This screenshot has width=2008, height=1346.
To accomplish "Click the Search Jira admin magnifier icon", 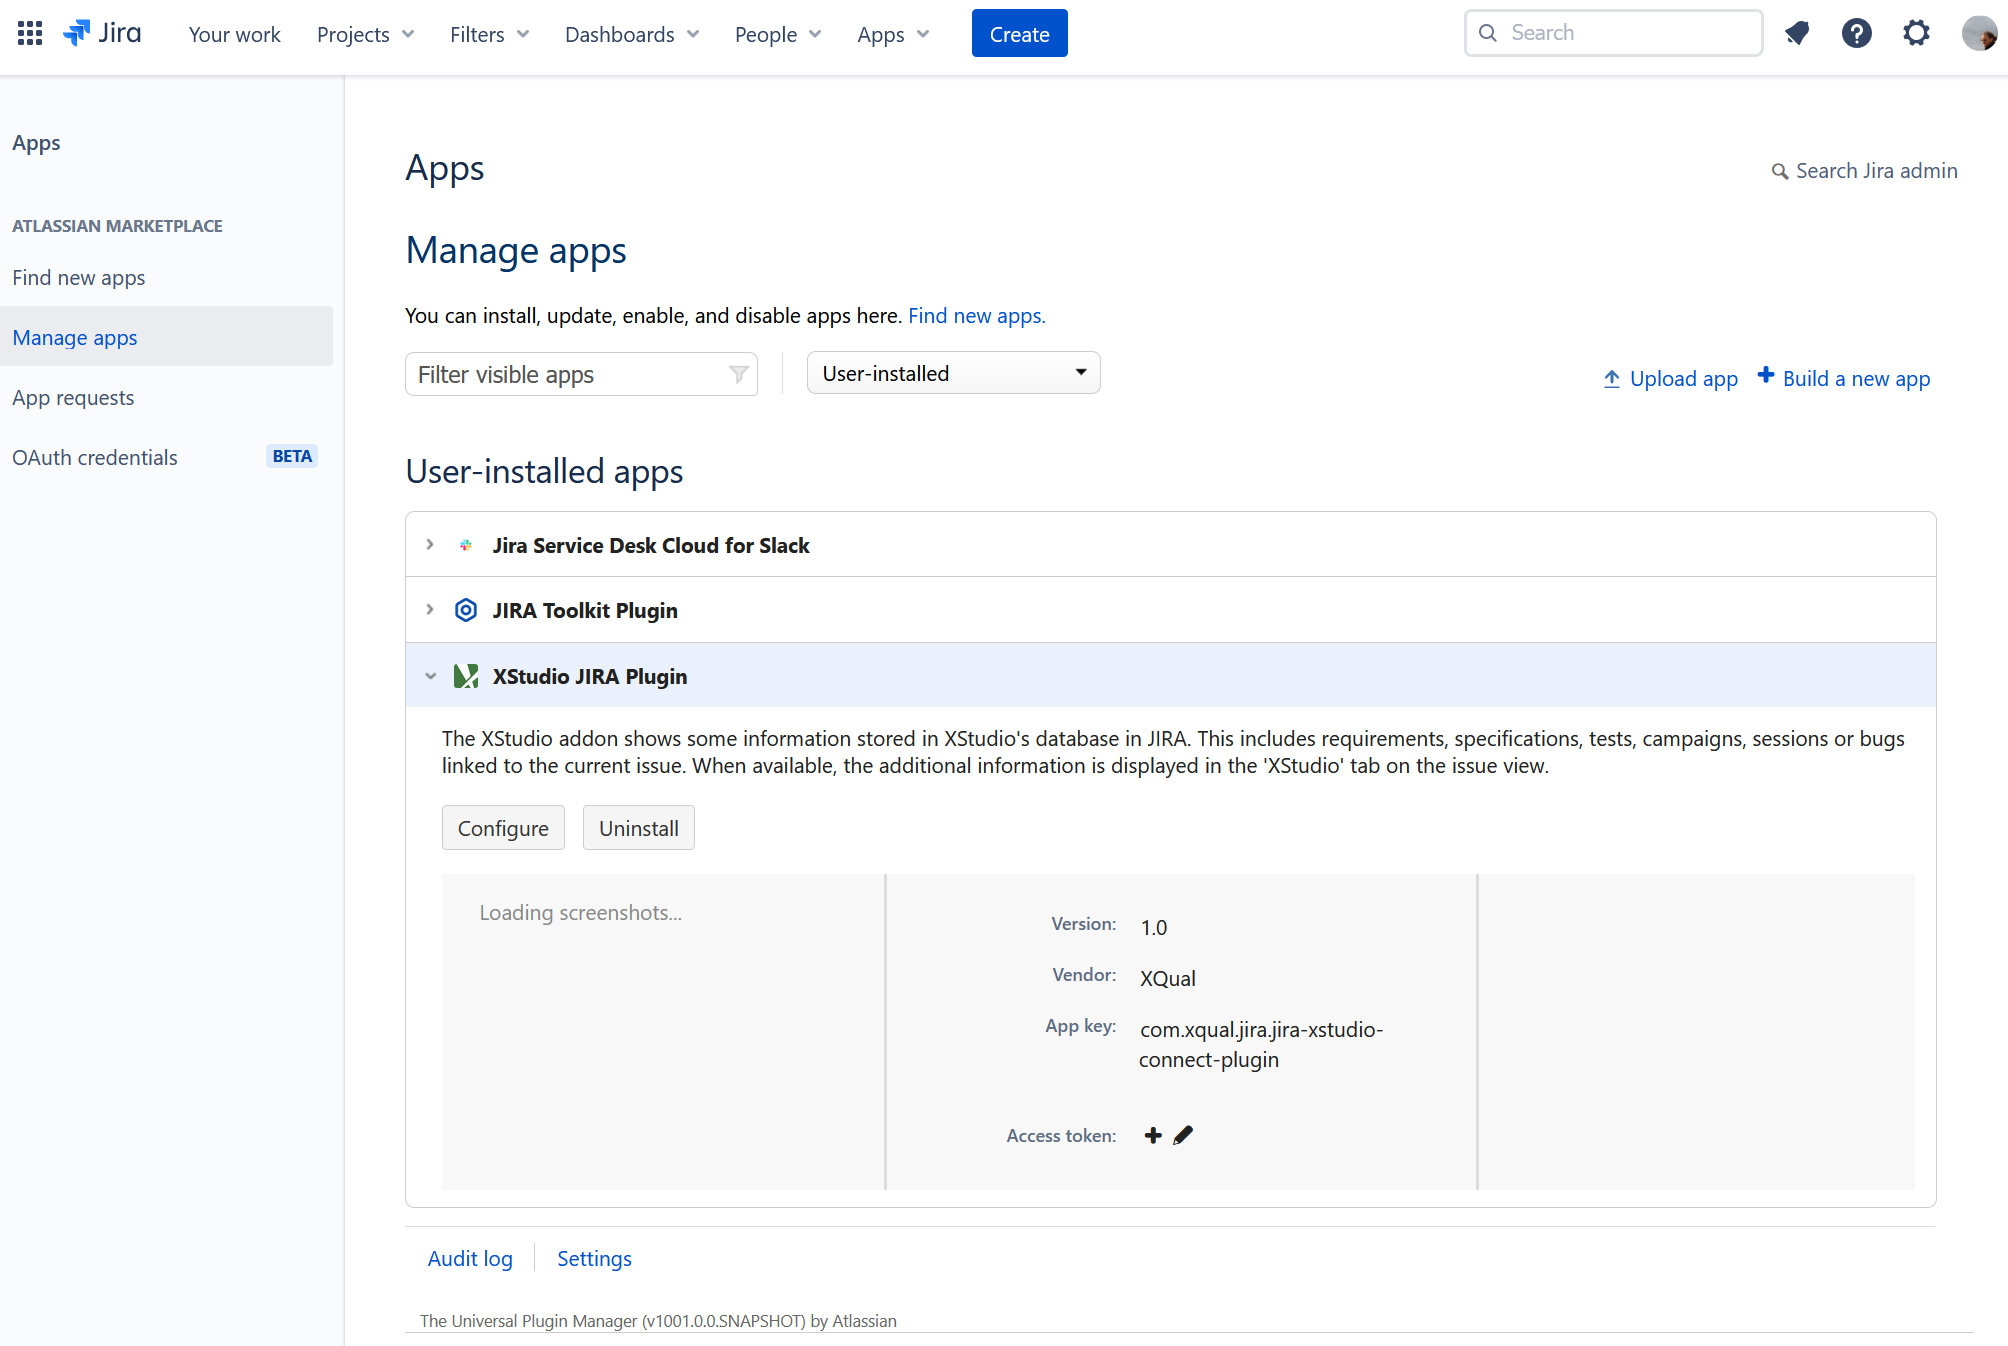I will click(1780, 172).
